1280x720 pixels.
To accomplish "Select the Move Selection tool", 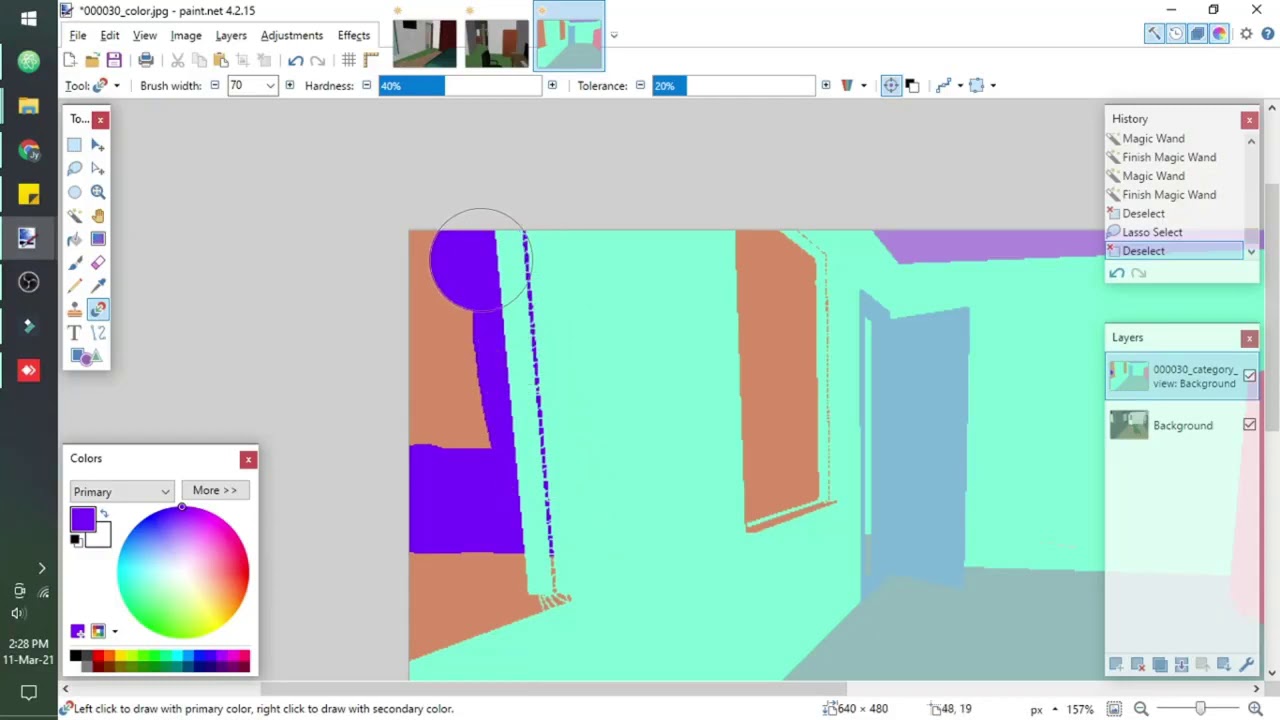I will (x=98, y=168).
